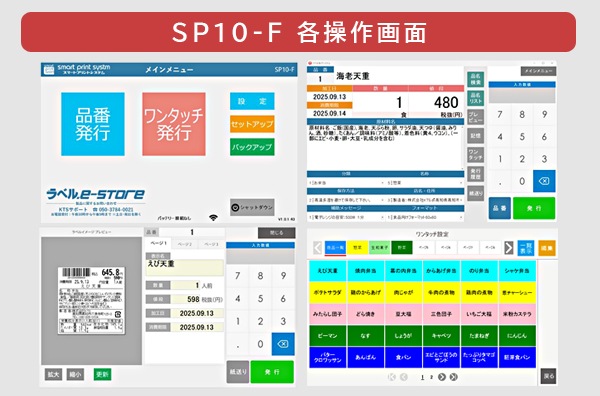The image size is (600, 396).
Task: Select the yellow category tab
Action: (357, 248)
